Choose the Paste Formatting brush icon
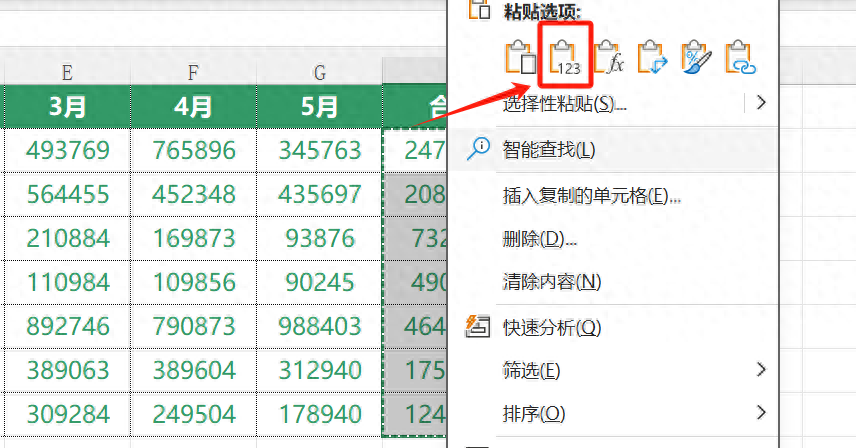 [x=696, y=57]
